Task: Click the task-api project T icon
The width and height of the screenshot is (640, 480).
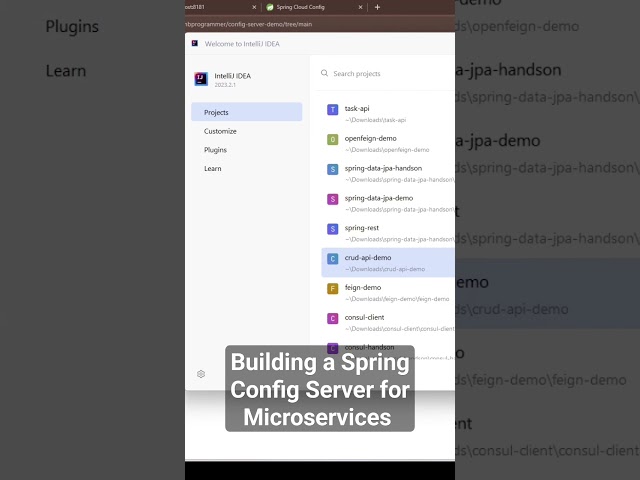Action: click(333, 109)
